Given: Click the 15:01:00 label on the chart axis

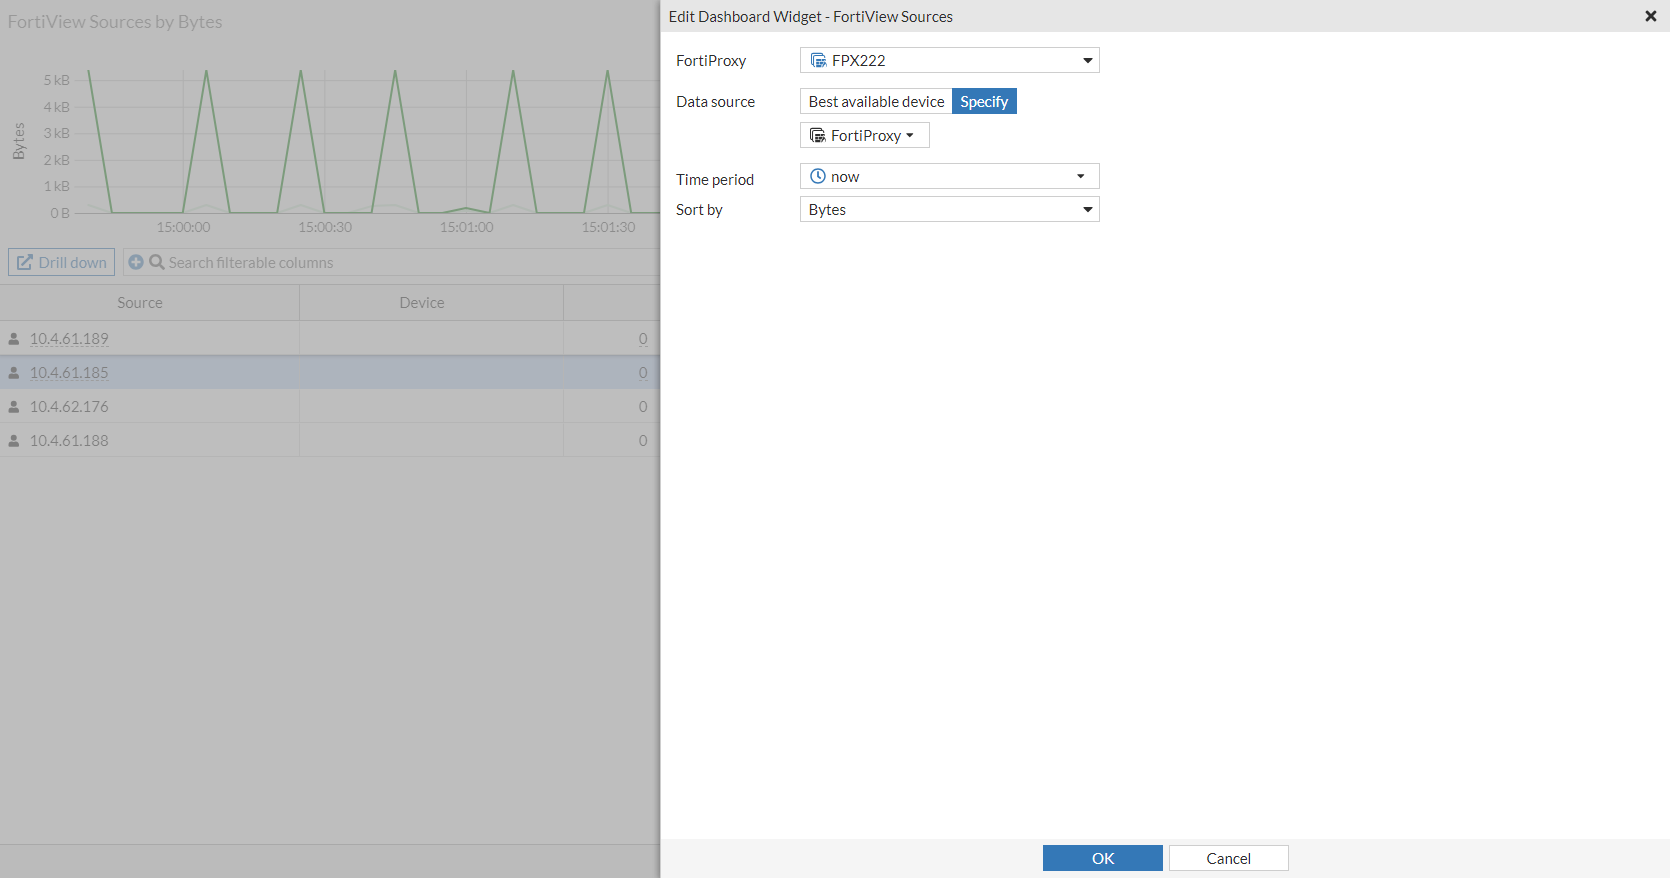Looking at the screenshot, I should (x=467, y=227).
